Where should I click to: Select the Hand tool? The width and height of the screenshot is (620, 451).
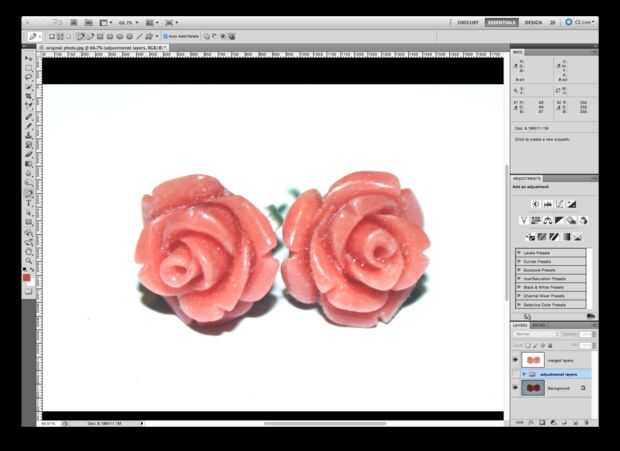point(29,251)
